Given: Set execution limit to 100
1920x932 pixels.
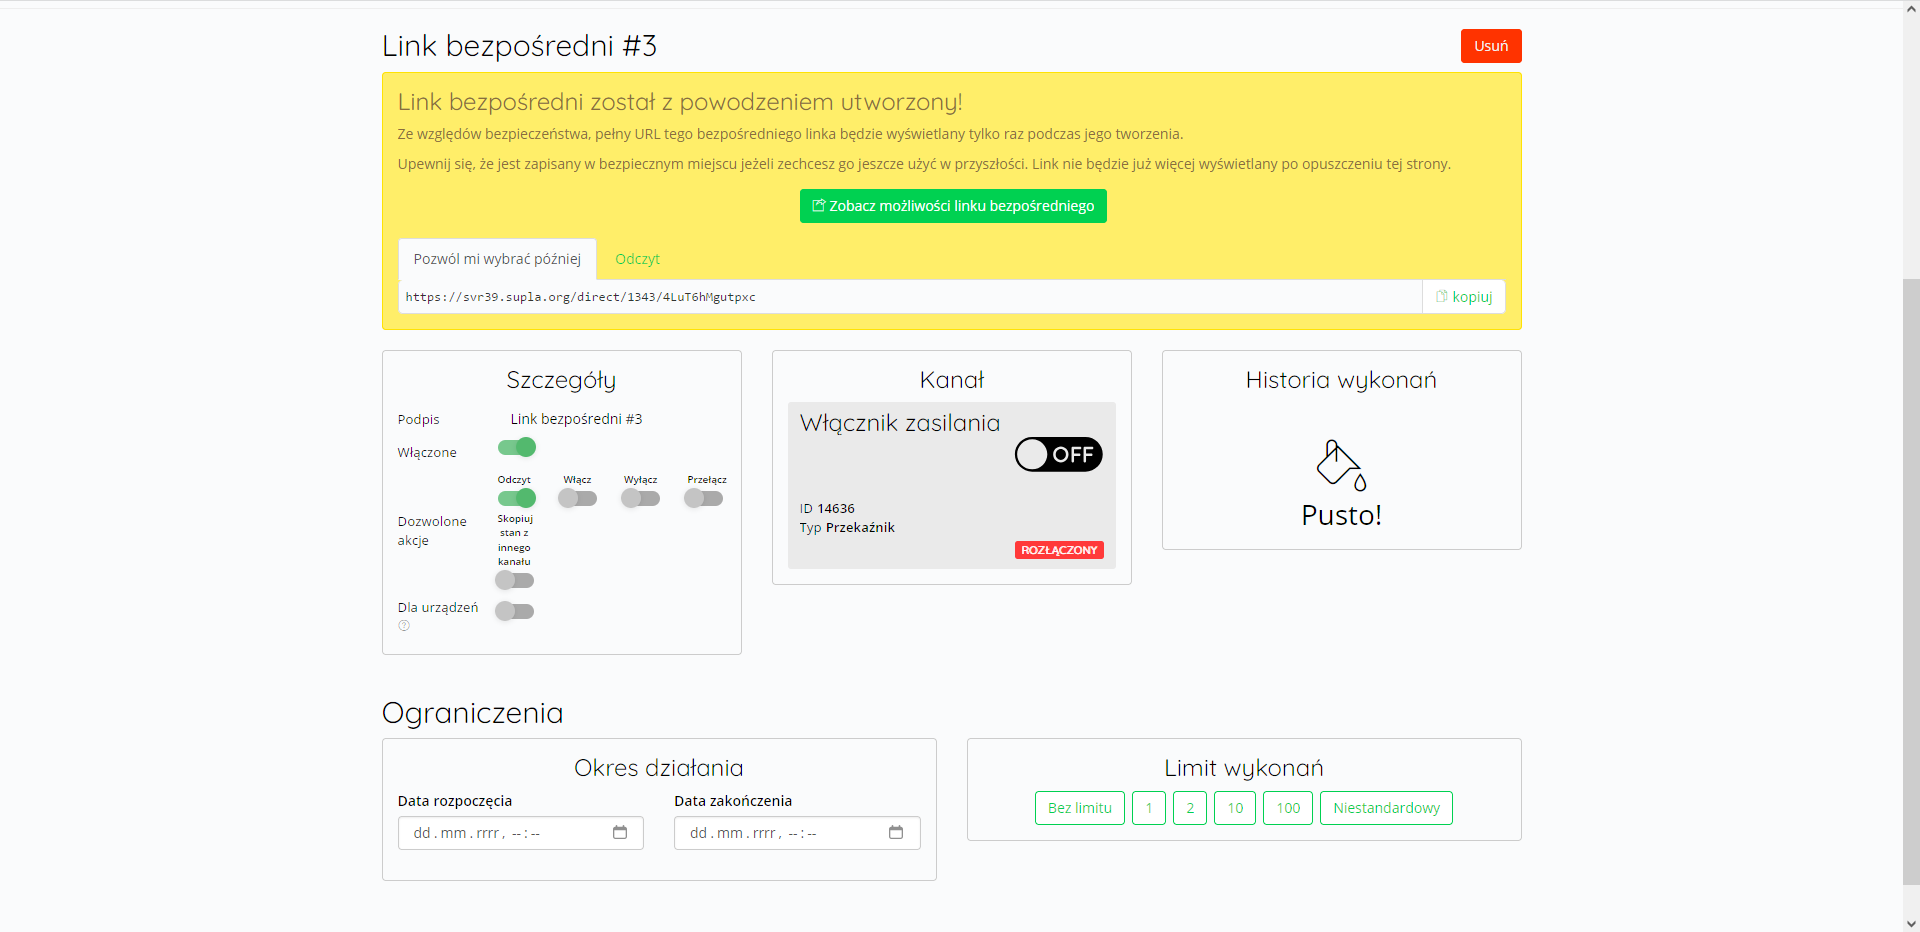Looking at the screenshot, I should (1288, 808).
